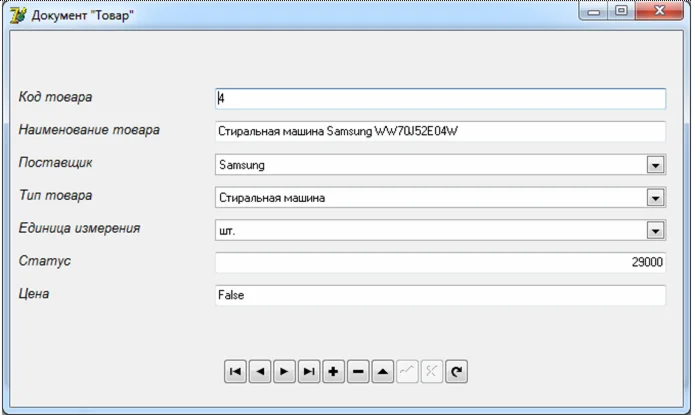Image resolution: width=692 pixels, height=415 pixels.
Task: Open the Тип товара dropdown arrow
Action: (x=655, y=198)
